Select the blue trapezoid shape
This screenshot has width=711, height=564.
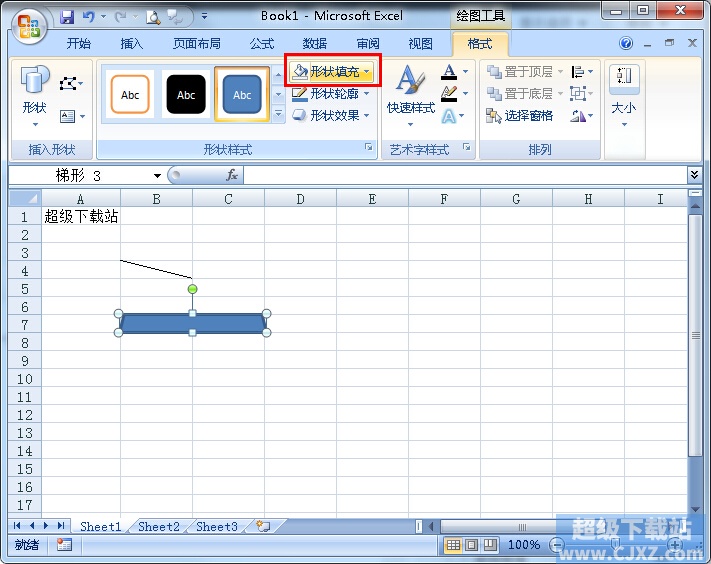[x=192, y=323]
